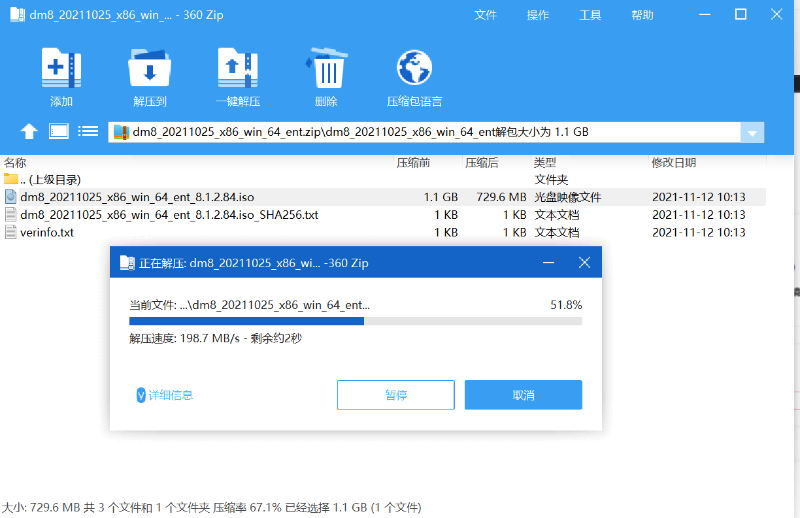This screenshot has width=800, height=518.
Task: Click the verinfo.txt file icon
Action: (x=11, y=232)
